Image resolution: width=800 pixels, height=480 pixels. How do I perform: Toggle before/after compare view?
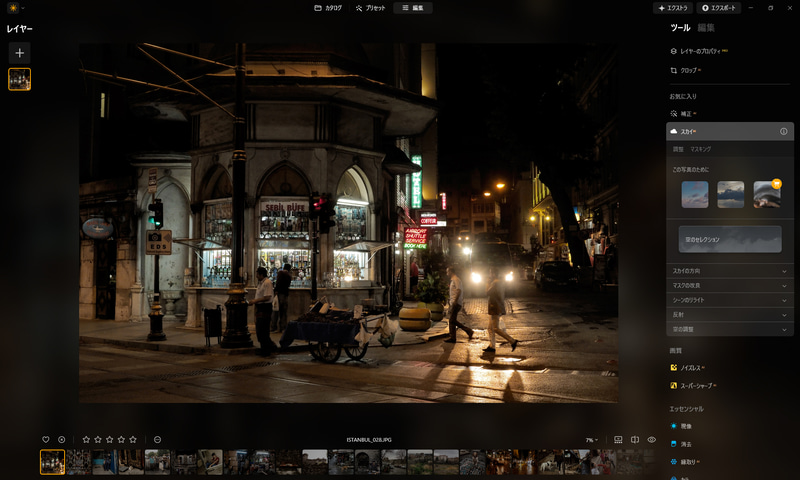coord(634,439)
